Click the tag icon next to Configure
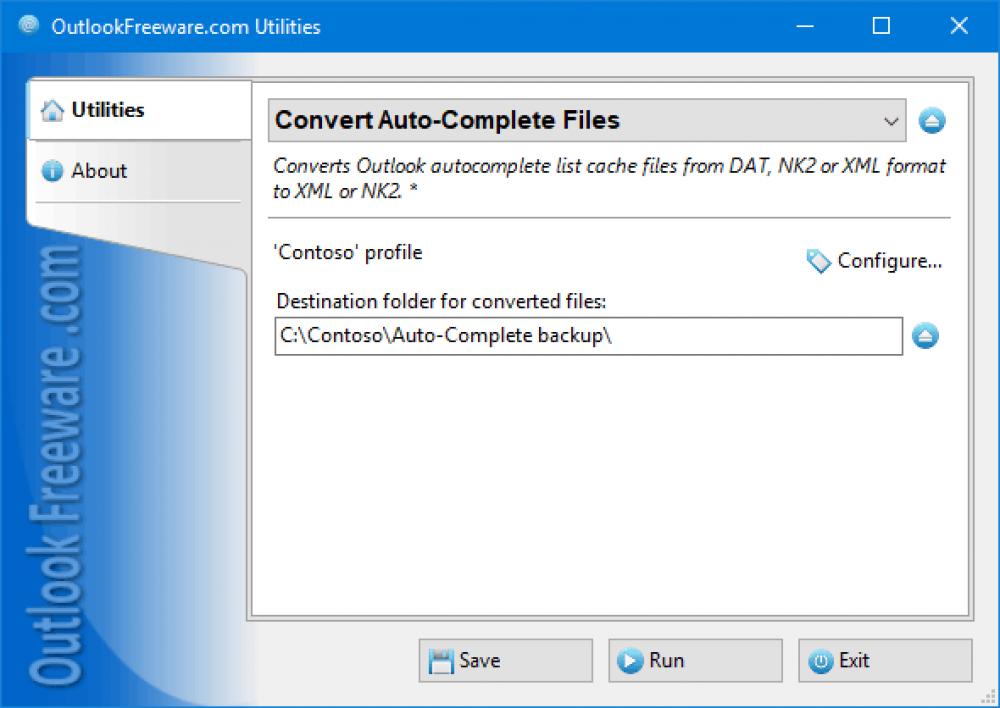This screenshot has width=1000, height=708. coord(817,260)
